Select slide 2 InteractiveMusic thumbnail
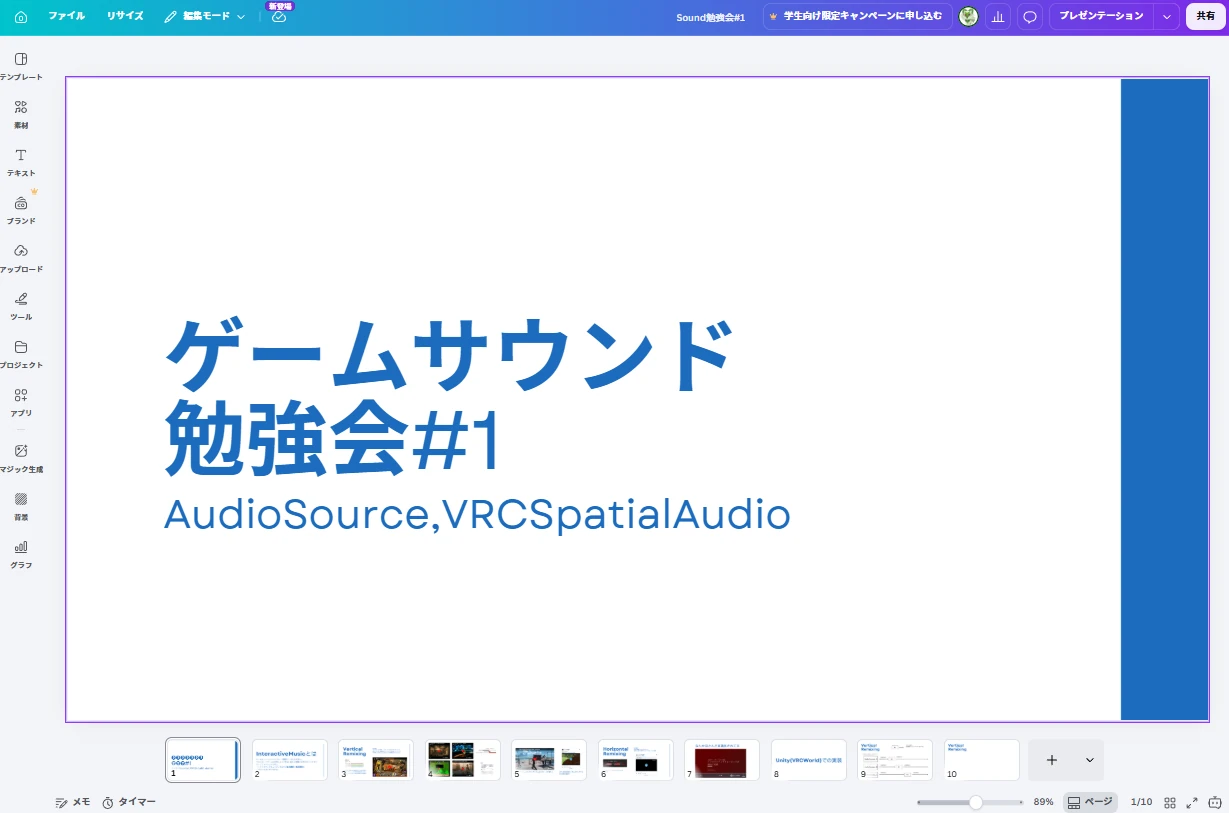 coord(289,760)
